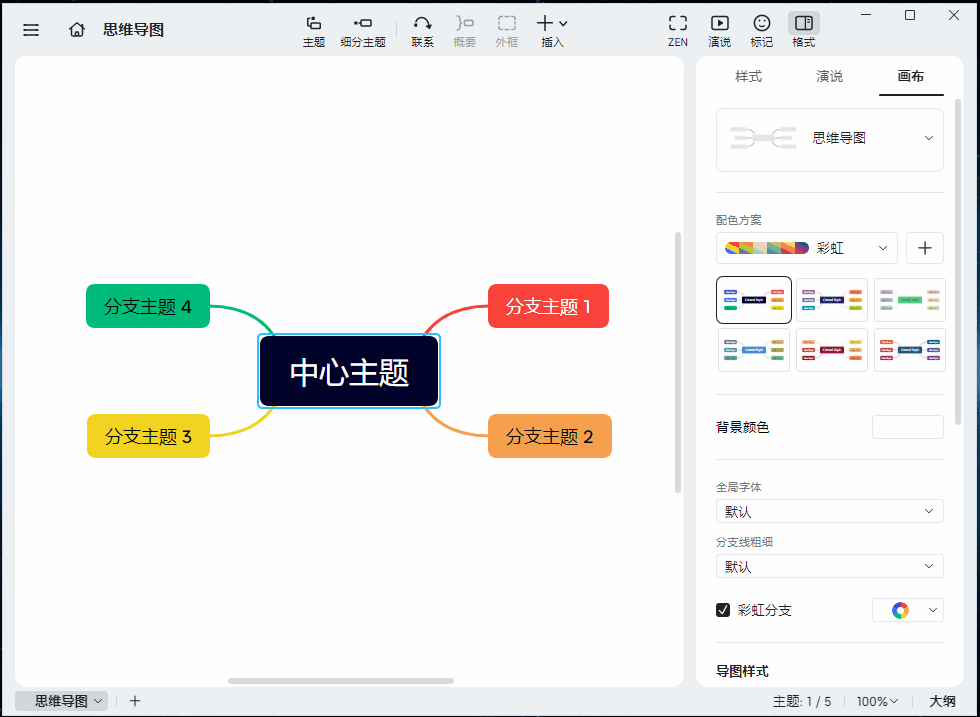The image size is (980, 717).
Task: Insert a relationship using 联系 icon
Action: [x=422, y=31]
